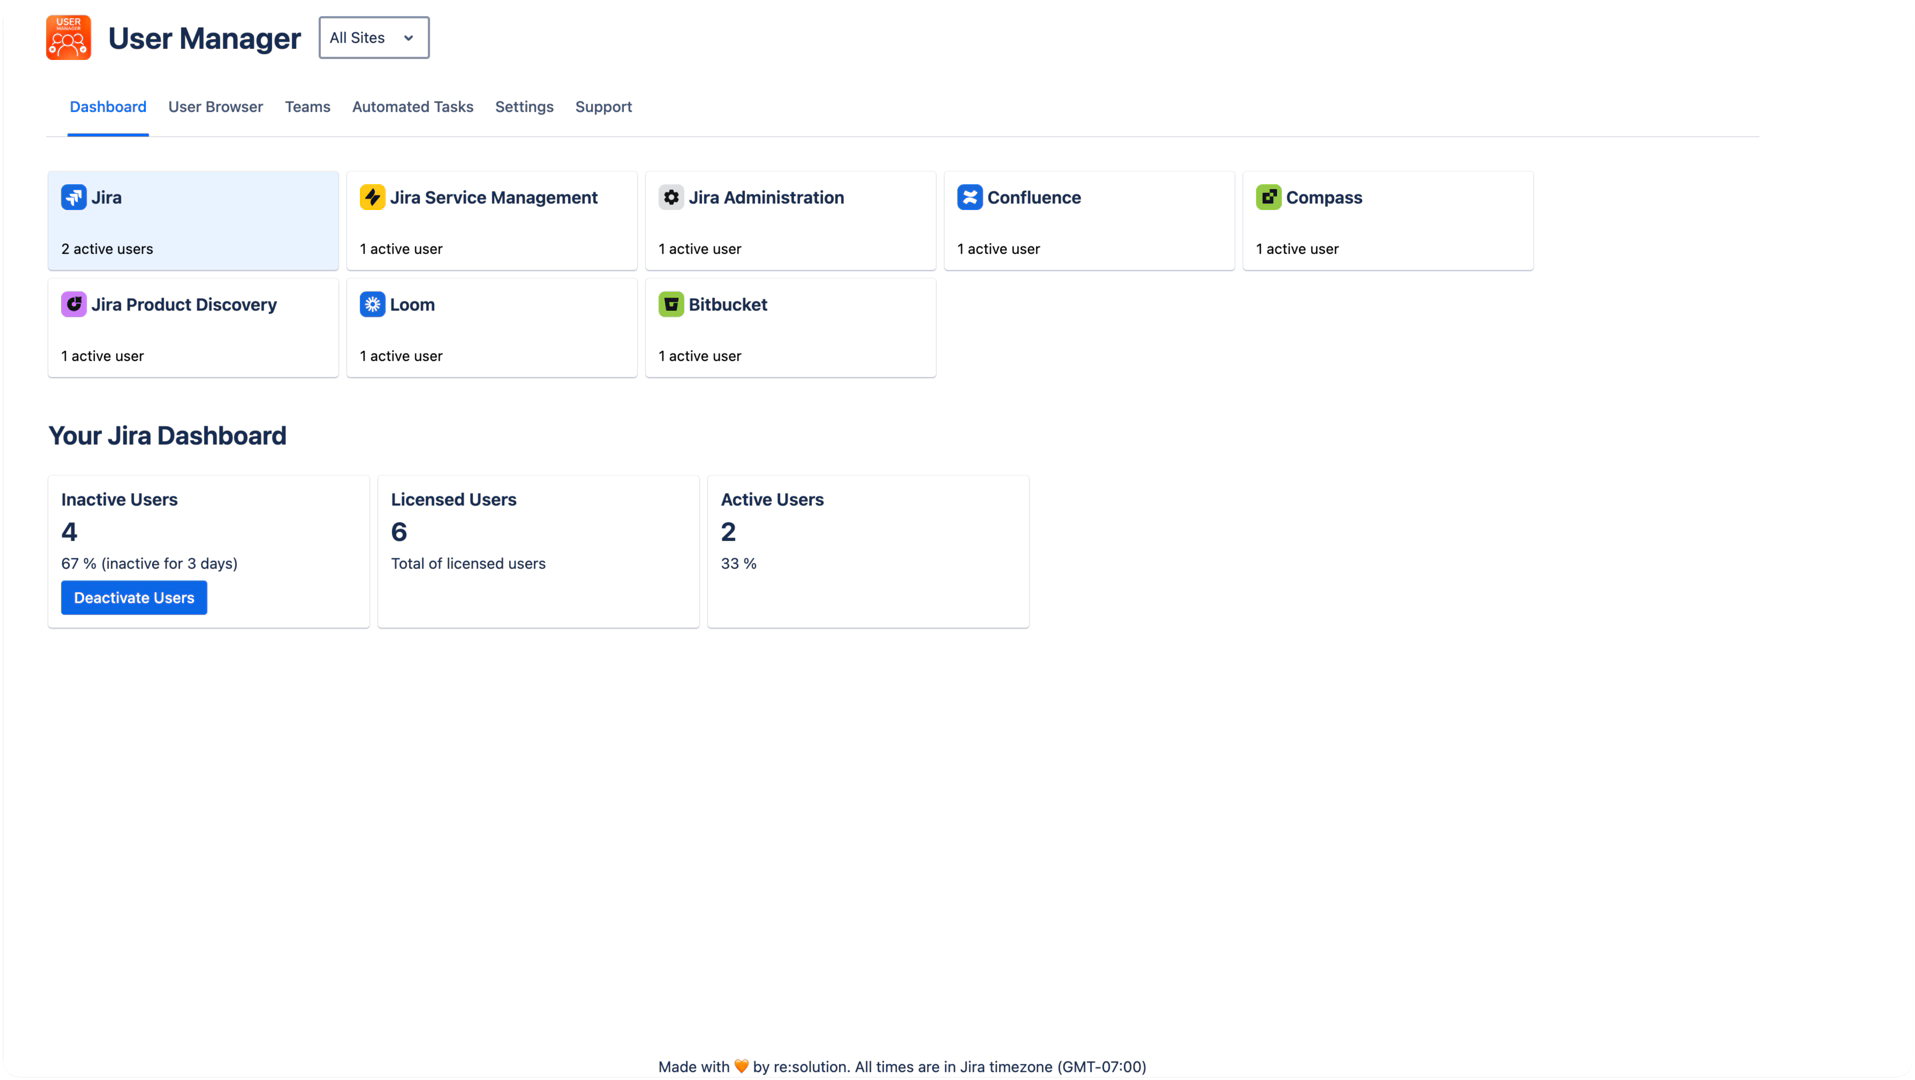The height and width of the screenshot is (1080, 1915).
Task: Go to the Teams section
Action: 307,107
